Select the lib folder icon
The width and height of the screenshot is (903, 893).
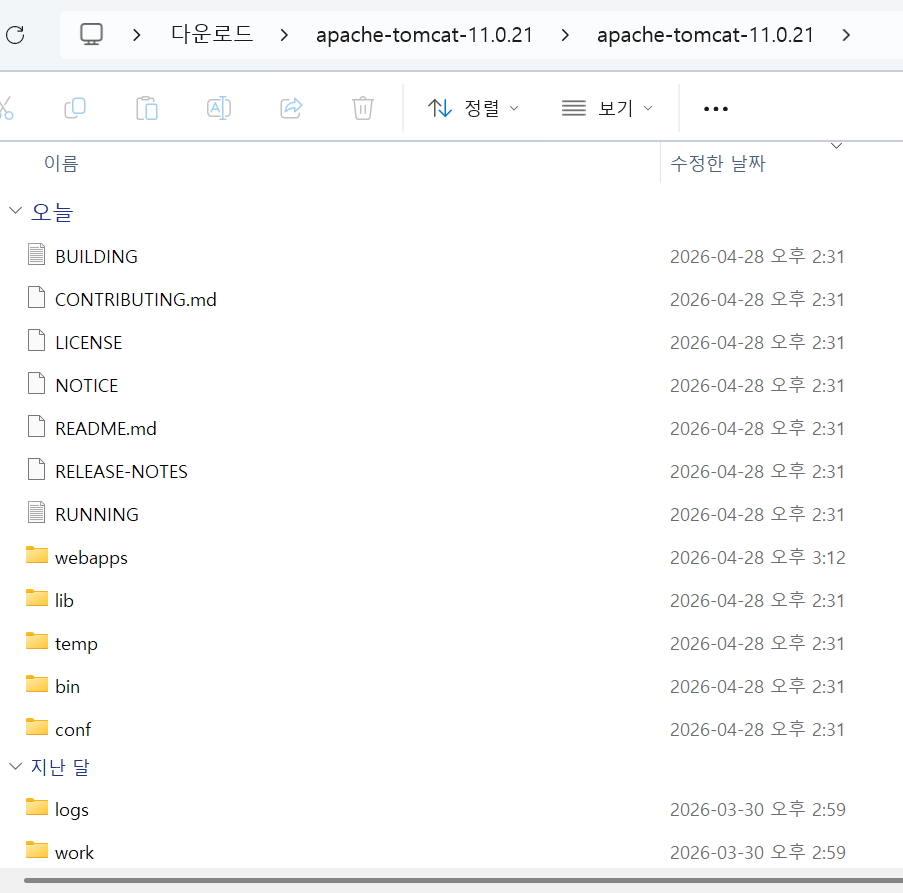tap(37, 598)
